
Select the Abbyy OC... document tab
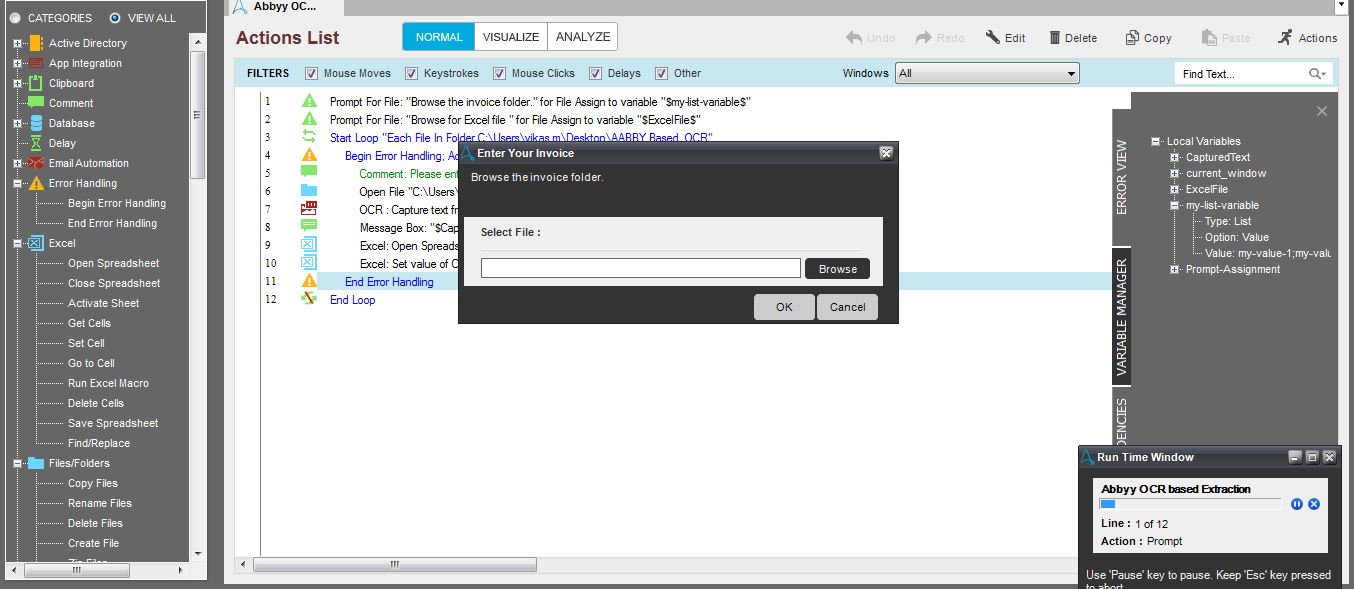(284, 6)
